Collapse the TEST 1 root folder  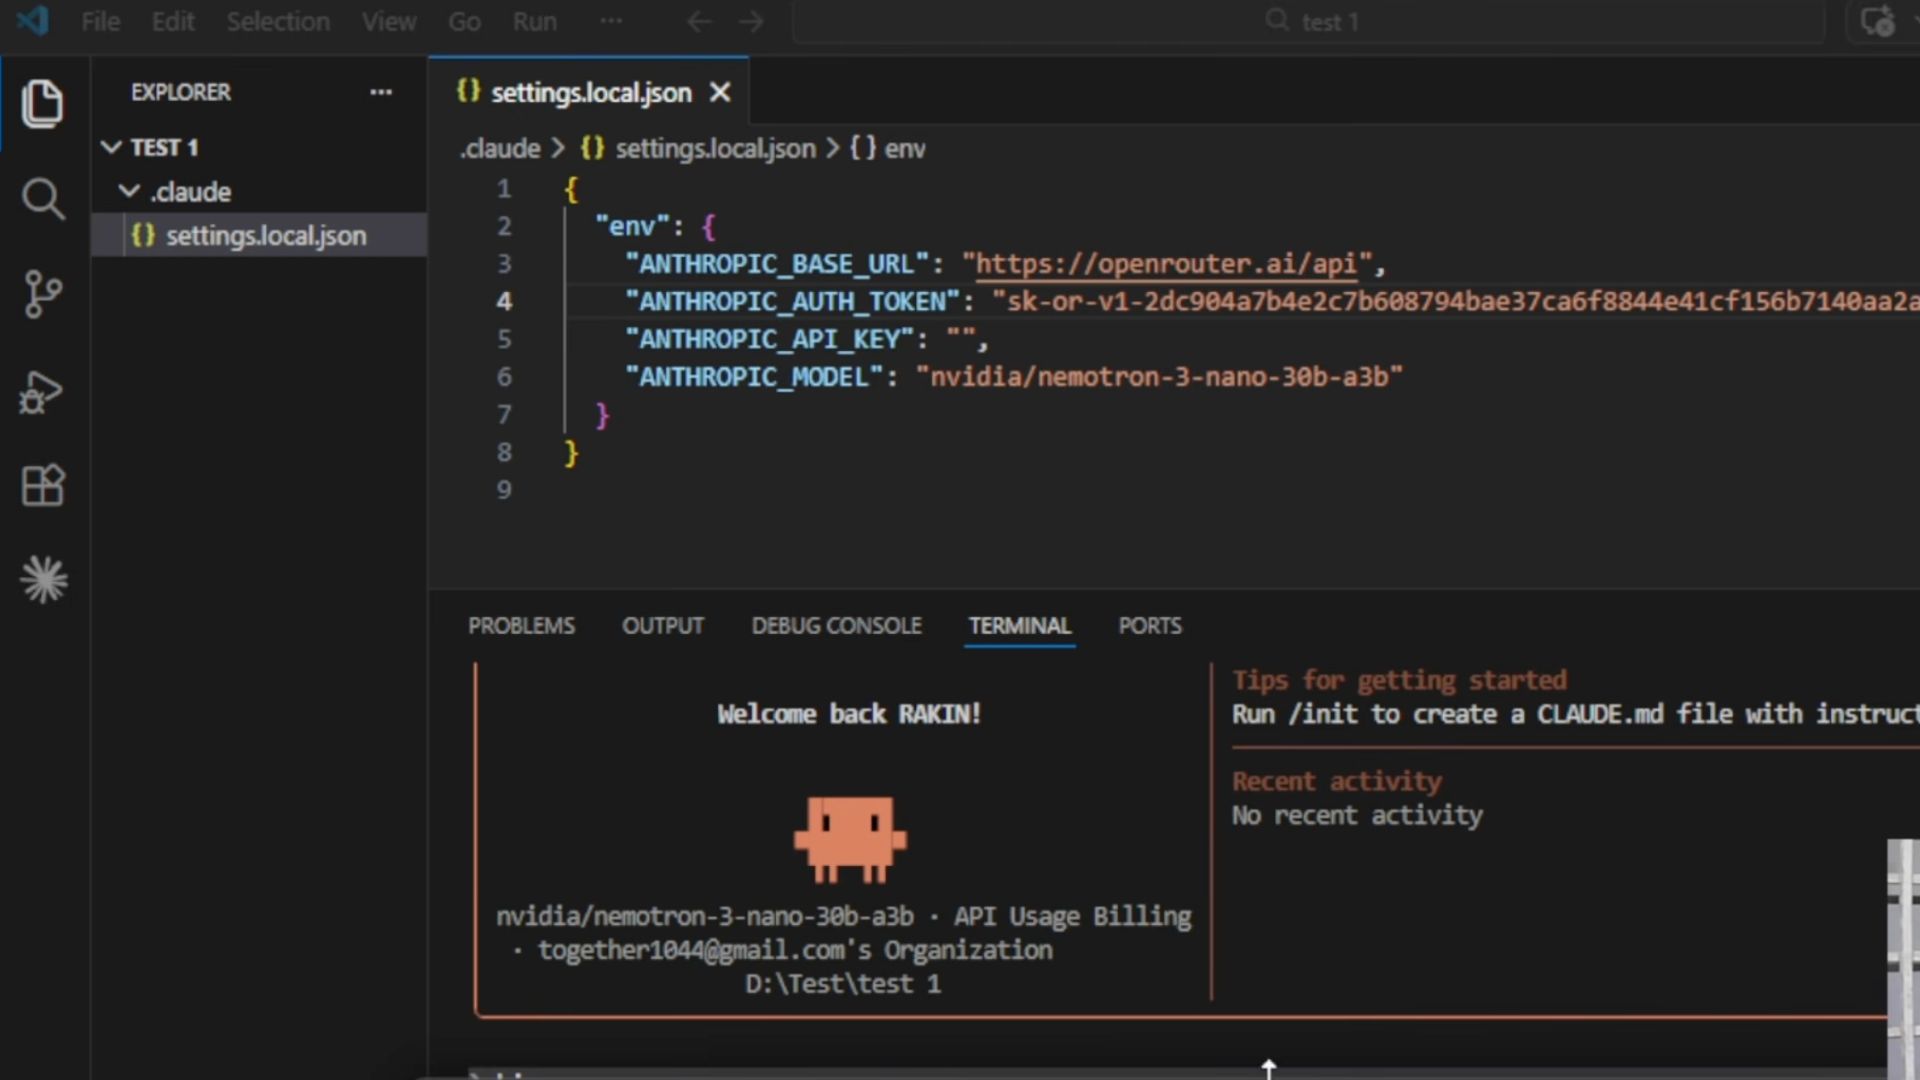tap(112, 148)
